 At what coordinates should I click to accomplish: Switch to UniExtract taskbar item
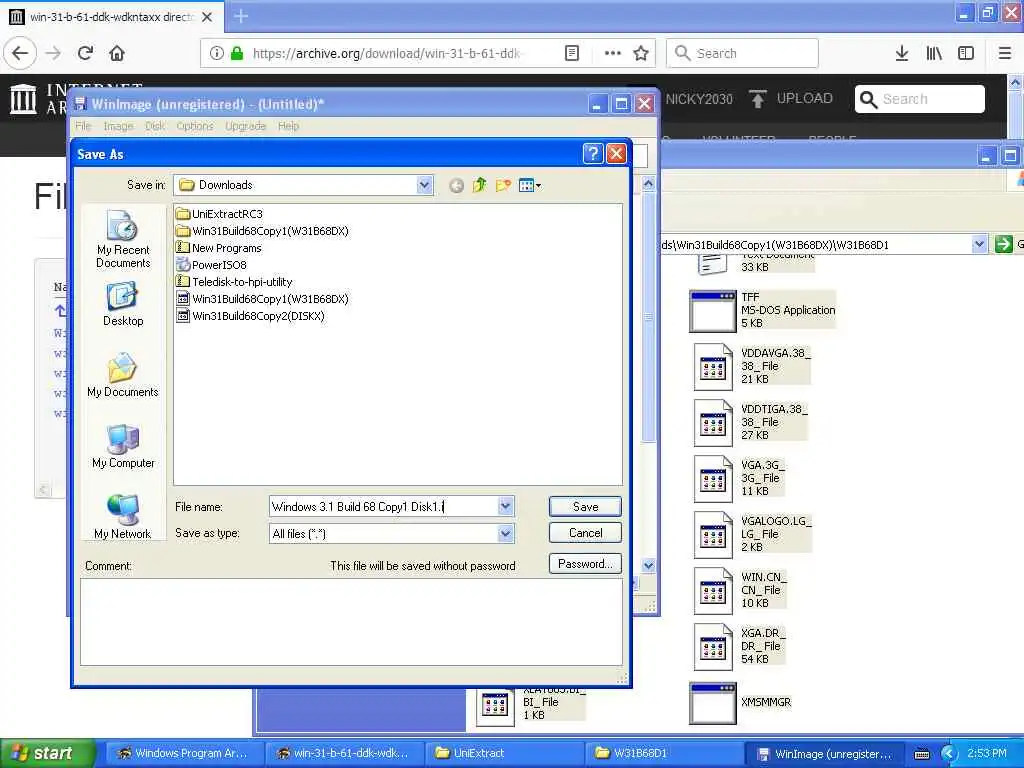pos(504,753)
